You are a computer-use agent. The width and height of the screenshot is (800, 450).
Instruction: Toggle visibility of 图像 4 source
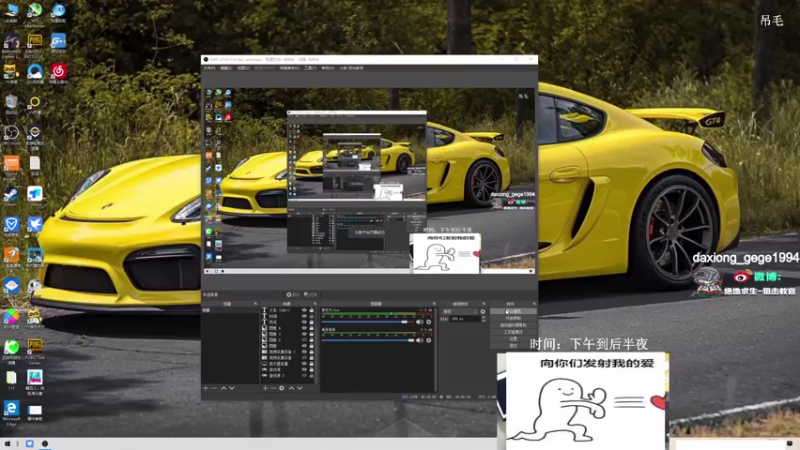304,328
